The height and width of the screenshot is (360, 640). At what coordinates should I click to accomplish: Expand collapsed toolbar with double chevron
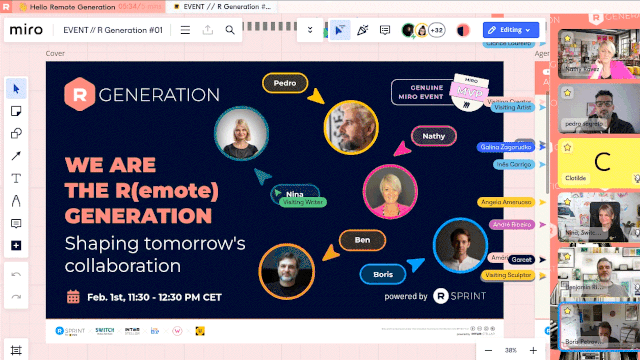point(310,30)
